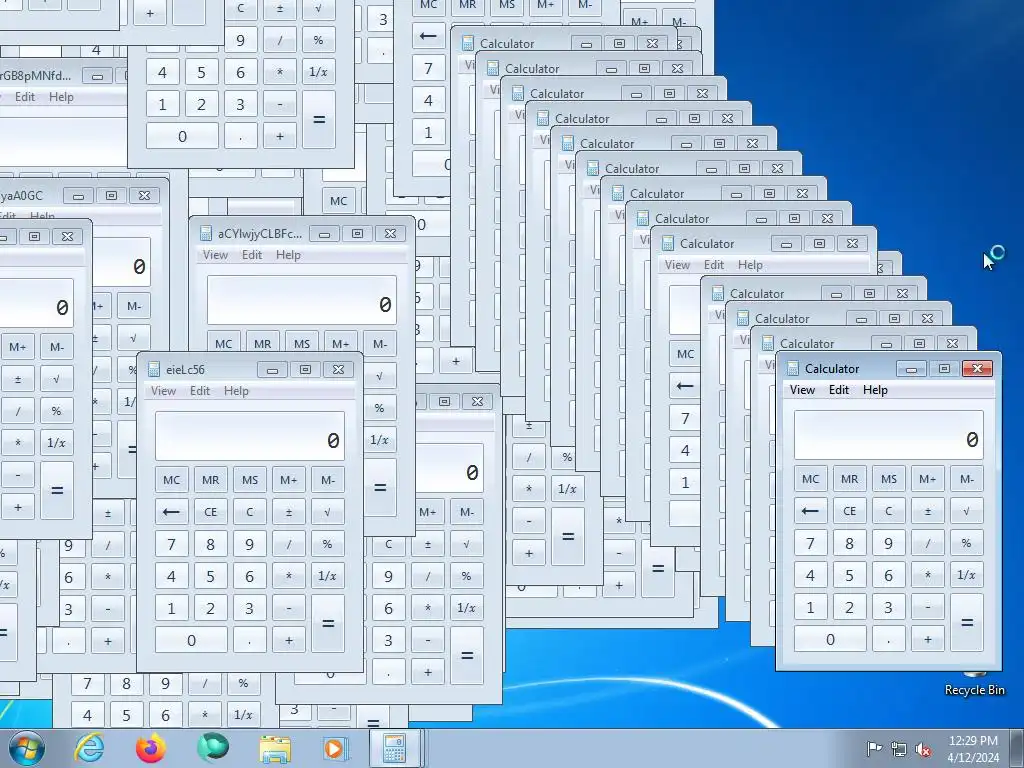
Task: Click backspace arrow in eieLc56 window
Action: tap(171, 511)
